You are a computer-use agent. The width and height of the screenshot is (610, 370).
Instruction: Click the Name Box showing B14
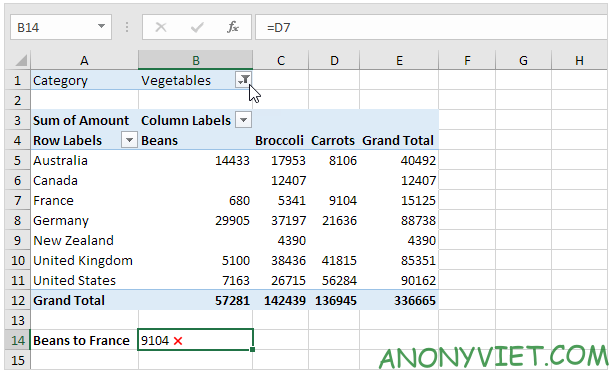pos(61,27)
